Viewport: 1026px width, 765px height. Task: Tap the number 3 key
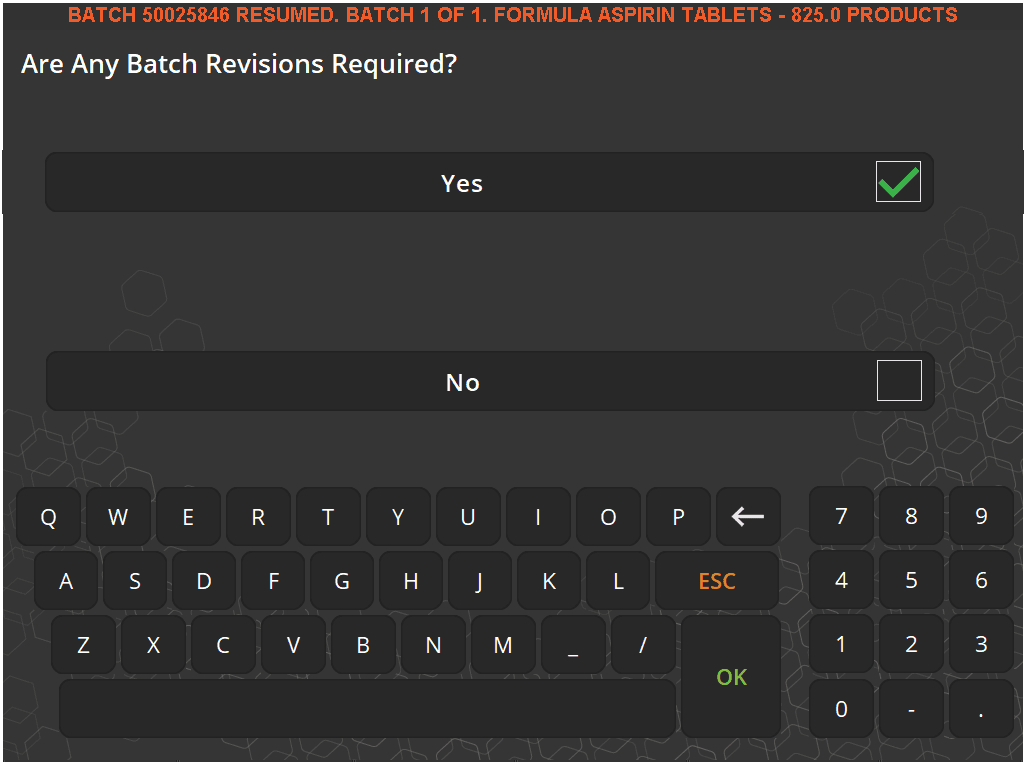tap(981, 644)
